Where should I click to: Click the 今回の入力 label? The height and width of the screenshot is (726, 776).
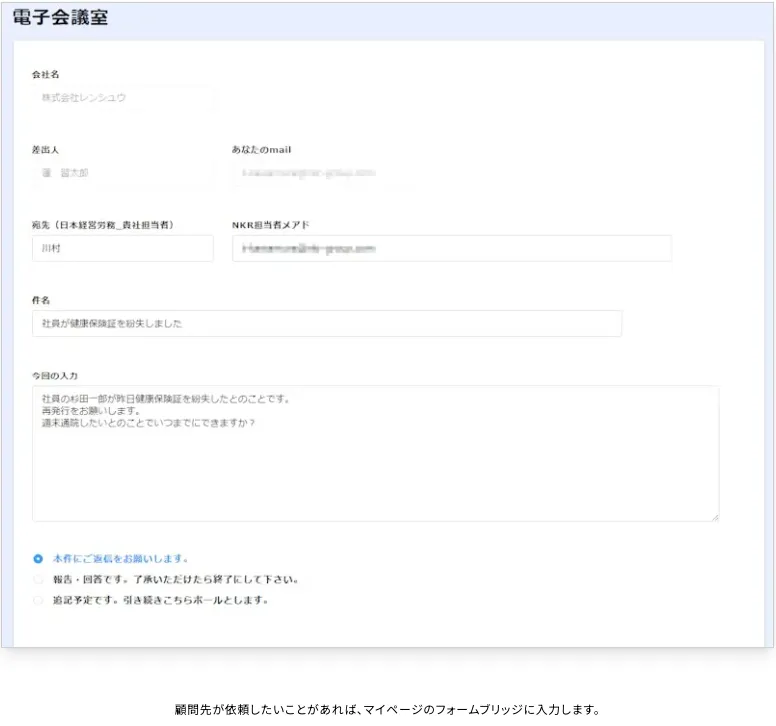coord(55,376)
